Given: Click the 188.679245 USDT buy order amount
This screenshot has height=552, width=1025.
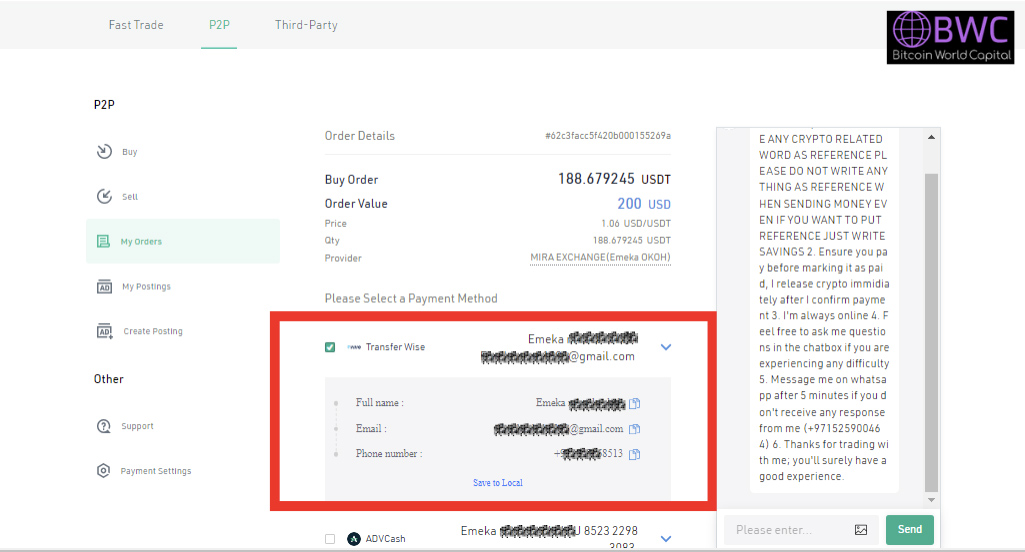Looking at the screenshot, I should pos(614,179).
